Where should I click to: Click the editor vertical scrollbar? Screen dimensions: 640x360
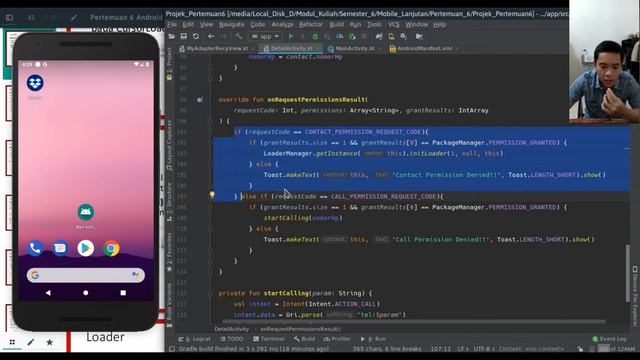coord(628,273)
